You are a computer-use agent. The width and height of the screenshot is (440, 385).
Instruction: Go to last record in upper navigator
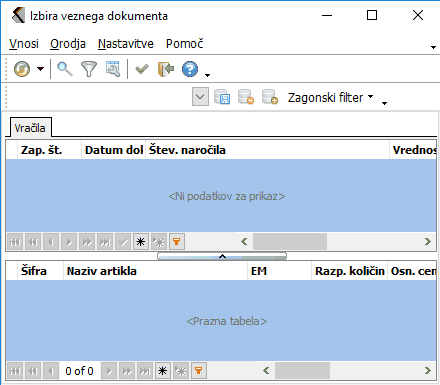(x=105, y=241)
